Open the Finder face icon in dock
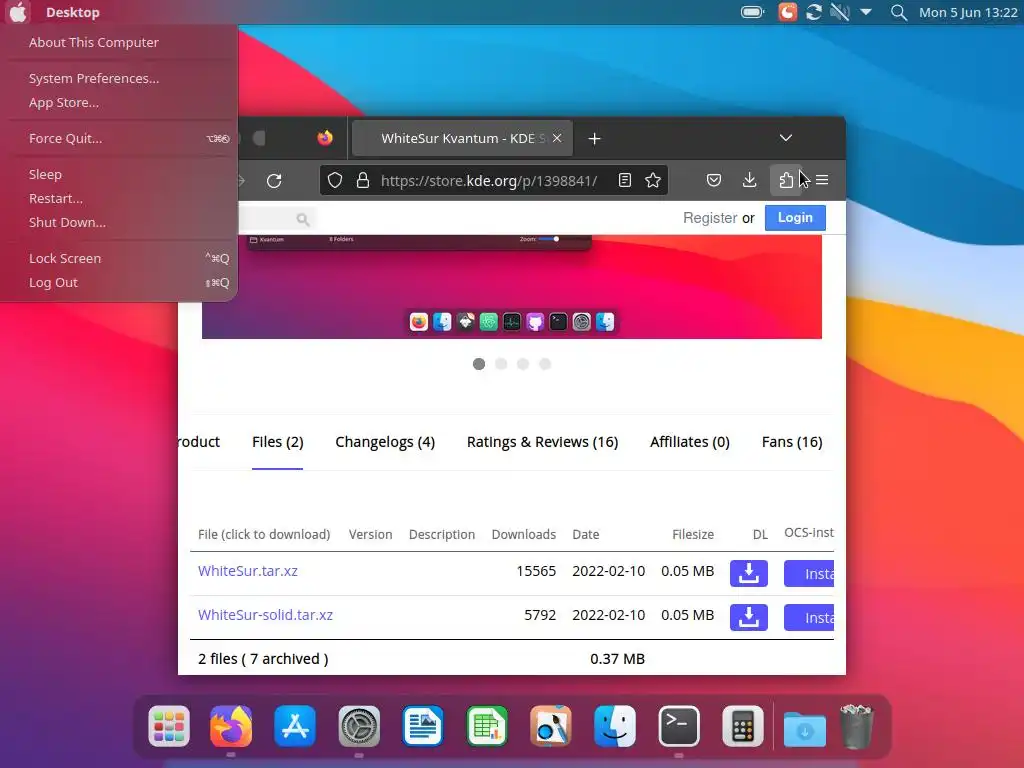The height and width of the screenshot is (768, 1024). [615, 726]
